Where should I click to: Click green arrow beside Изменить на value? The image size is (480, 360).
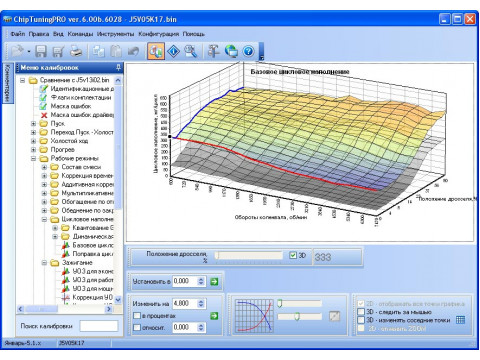click(x=214, y=316)
